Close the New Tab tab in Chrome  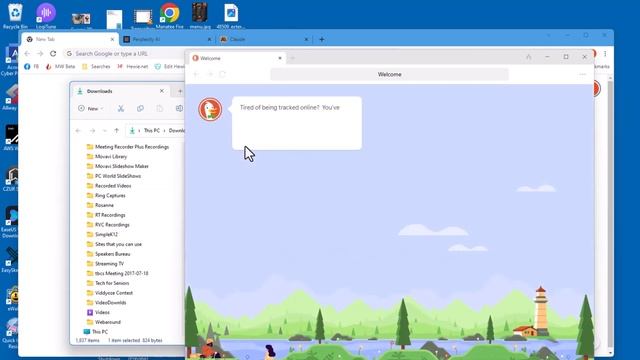pyautogui.click(x=112, y=39)
